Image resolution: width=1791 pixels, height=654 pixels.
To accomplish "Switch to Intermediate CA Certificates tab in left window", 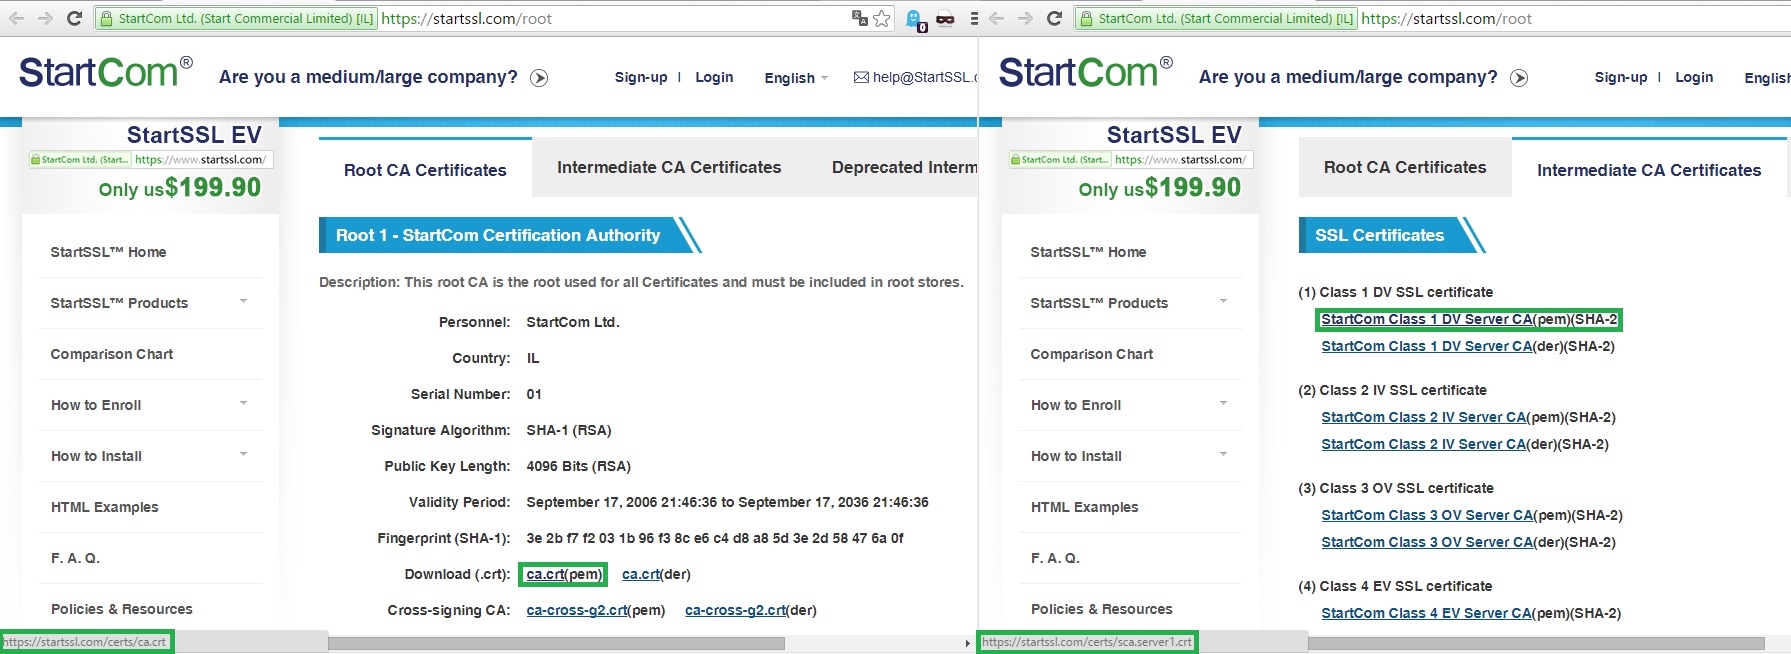I will (669, 167).
